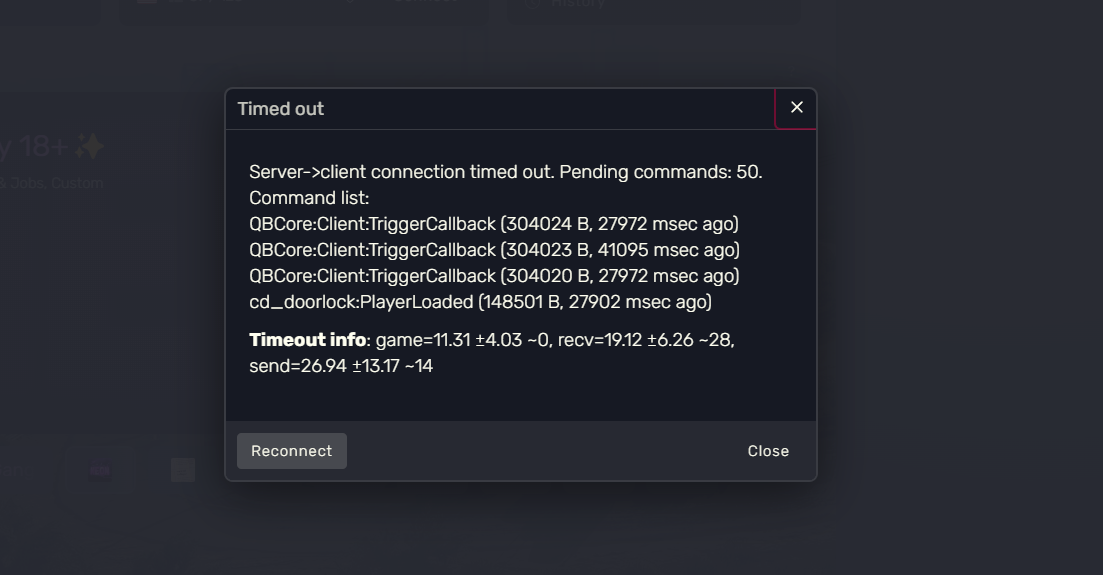Screen dimensions: 1103x575
Task: Open the dimmed History tab behind dialog
Action: (x=577, y=4)
